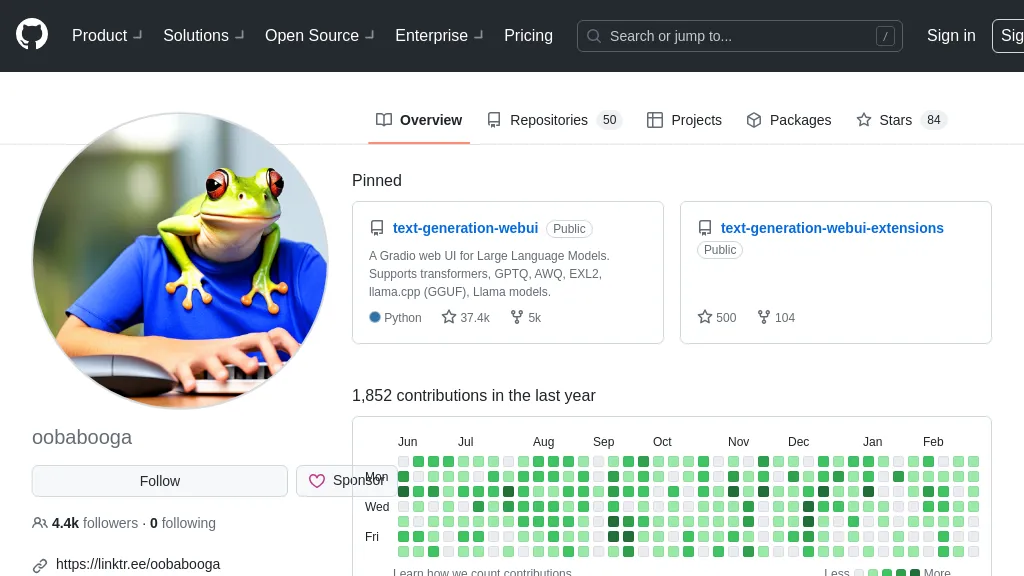The image size is (1024, 576).
Task: Open text-generation-webui-extensions repository link
Action: (832, 228)
